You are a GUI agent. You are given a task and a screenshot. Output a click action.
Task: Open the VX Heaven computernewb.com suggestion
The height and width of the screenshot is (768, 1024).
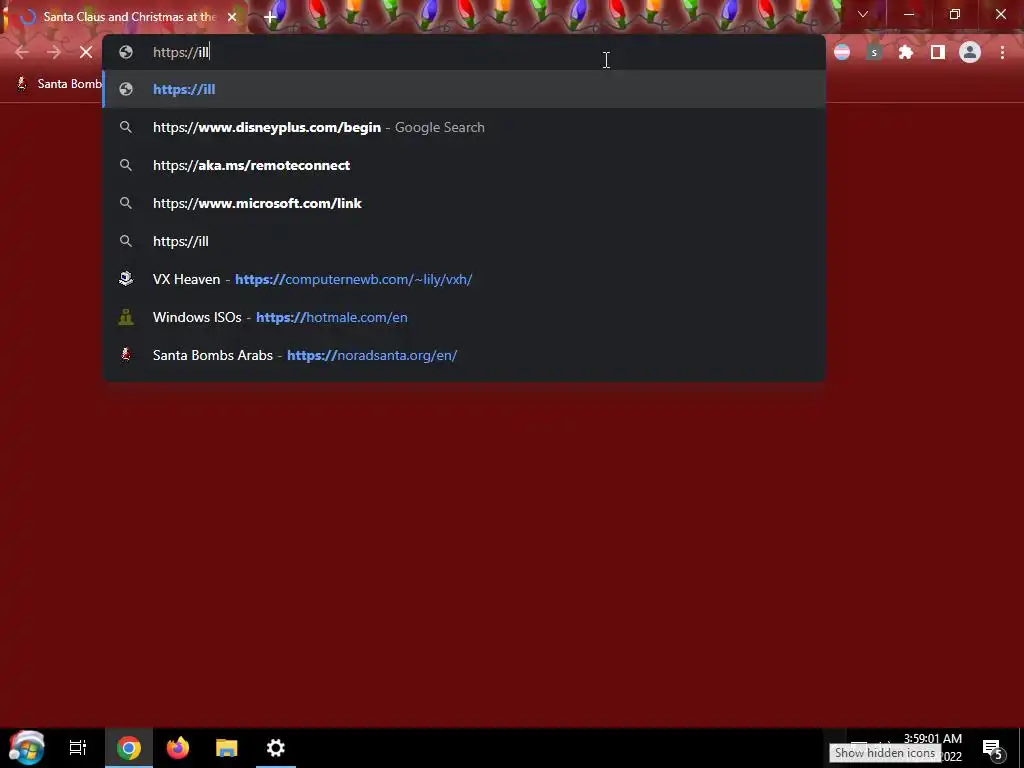pos(464,279)
